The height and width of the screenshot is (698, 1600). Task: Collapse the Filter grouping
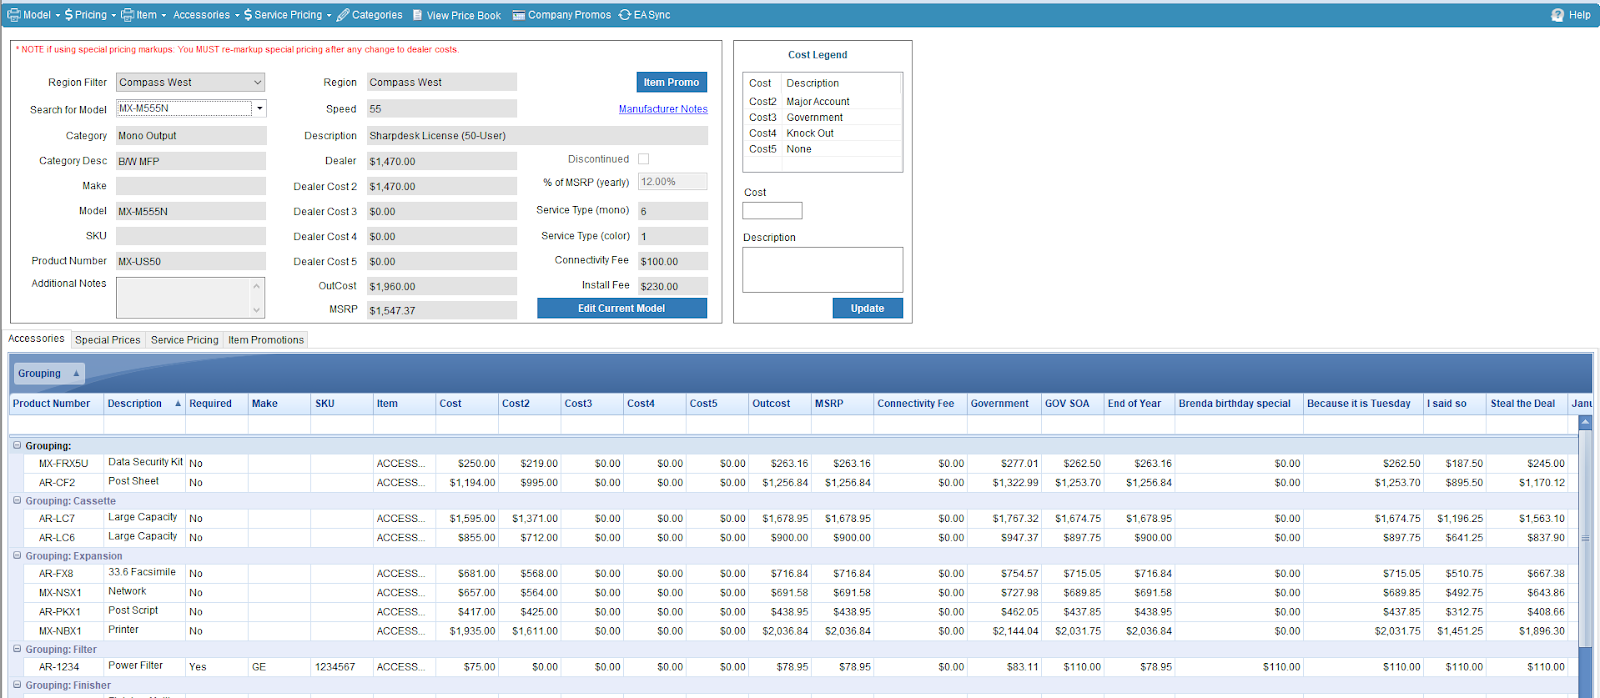[x=17, y=648]
